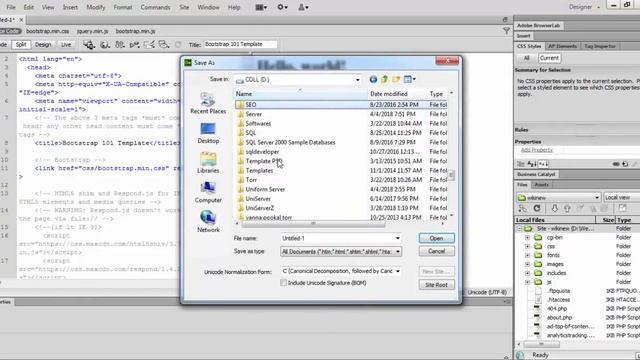Click the Dreamweaver status globe icon near Ready
Viewport: 640px width, 360px height.
click(520, 355)
